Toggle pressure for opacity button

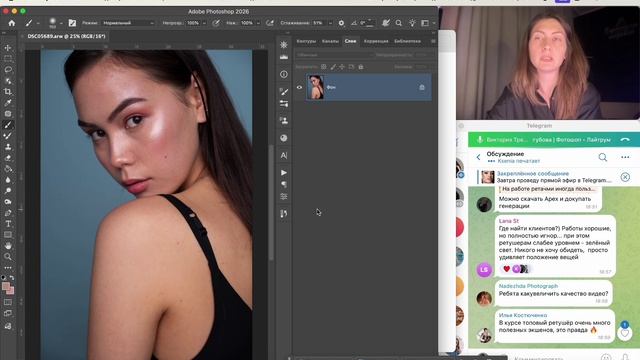click(216, 23)
